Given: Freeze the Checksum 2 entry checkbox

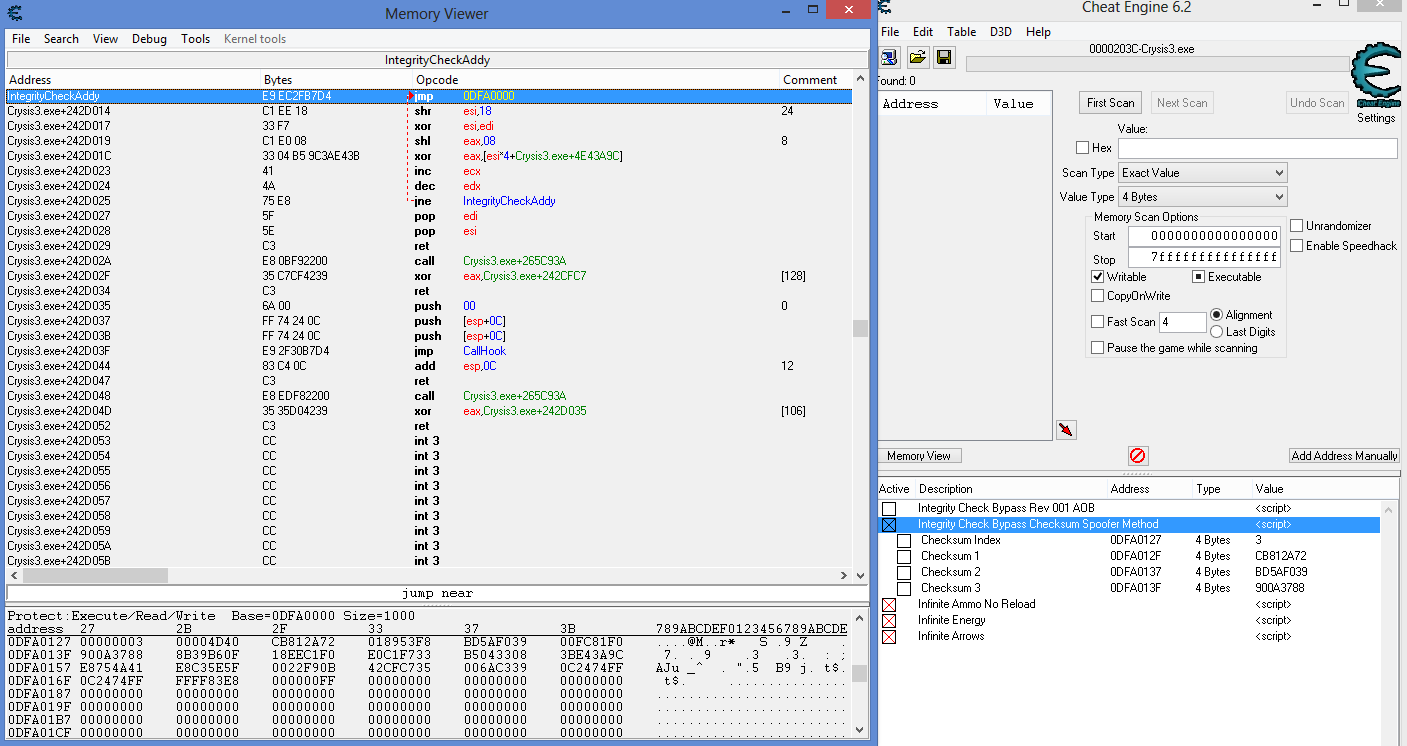Looking at the screenshot, I should coord(904,573).
